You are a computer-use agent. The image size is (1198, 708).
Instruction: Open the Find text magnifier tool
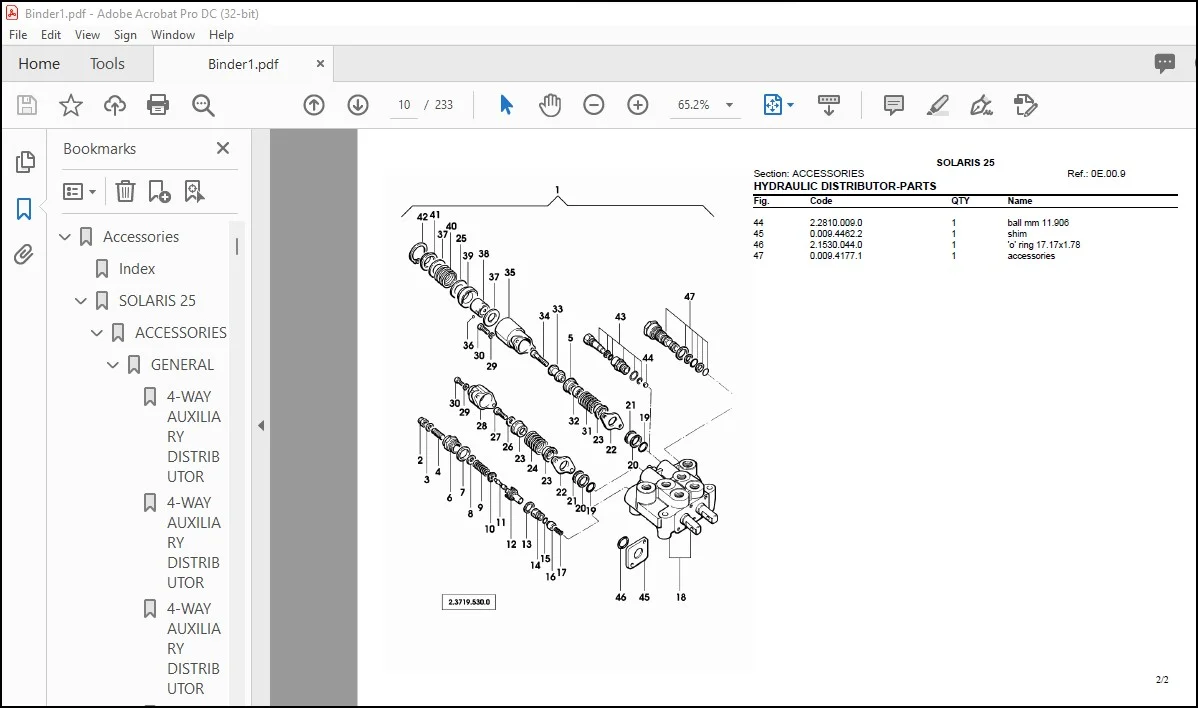(x=203, y=105)
